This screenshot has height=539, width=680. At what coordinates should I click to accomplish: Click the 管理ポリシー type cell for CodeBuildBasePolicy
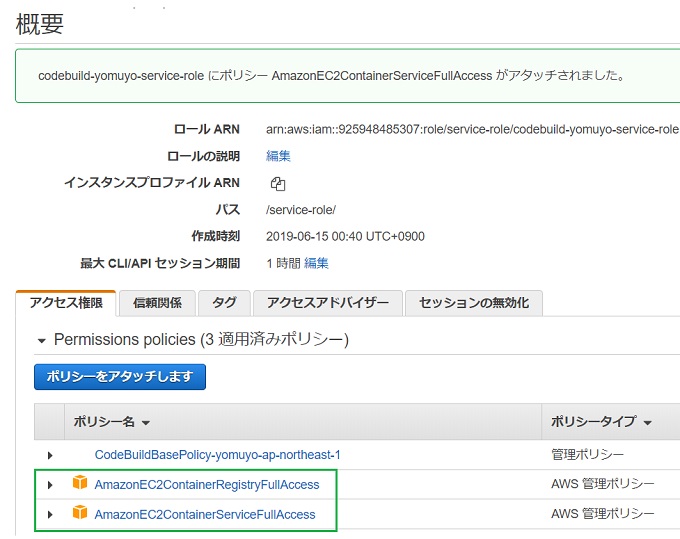point(587,454)
